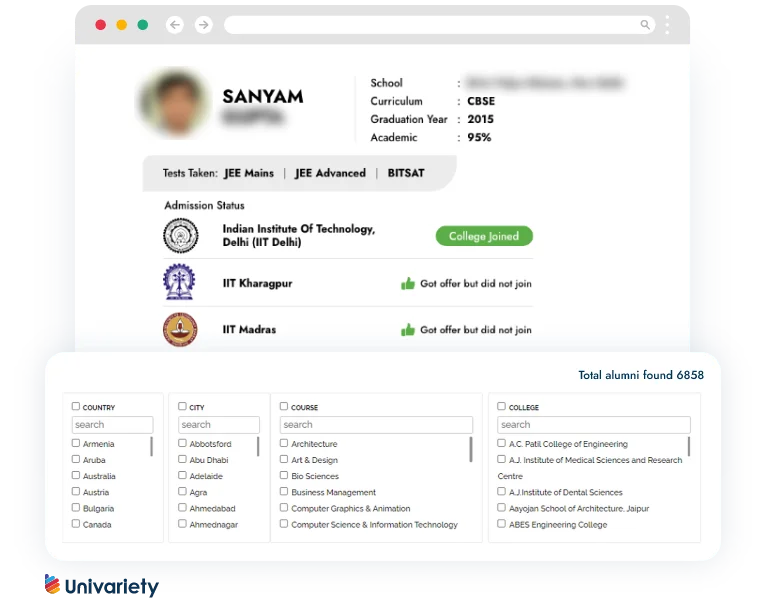Toggle the select-all COUNTRY checkbox
766x606 pixels.
(76, 406)
